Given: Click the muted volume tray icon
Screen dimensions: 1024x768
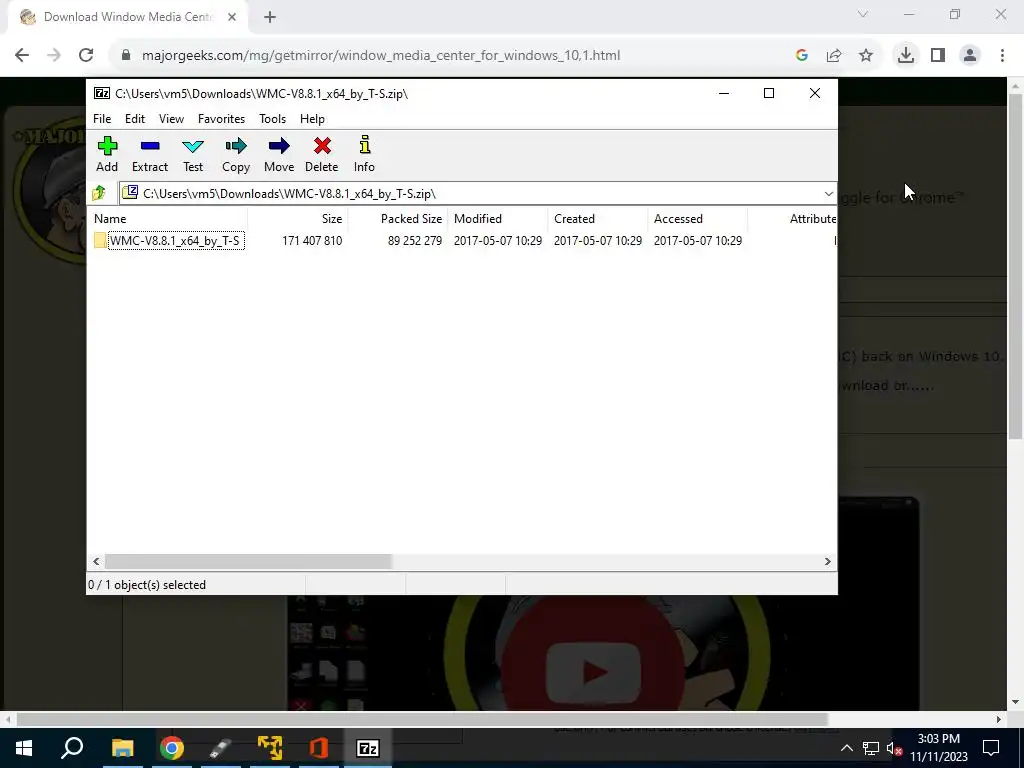Looking at the screenshot, I should (x=894, y=748).
